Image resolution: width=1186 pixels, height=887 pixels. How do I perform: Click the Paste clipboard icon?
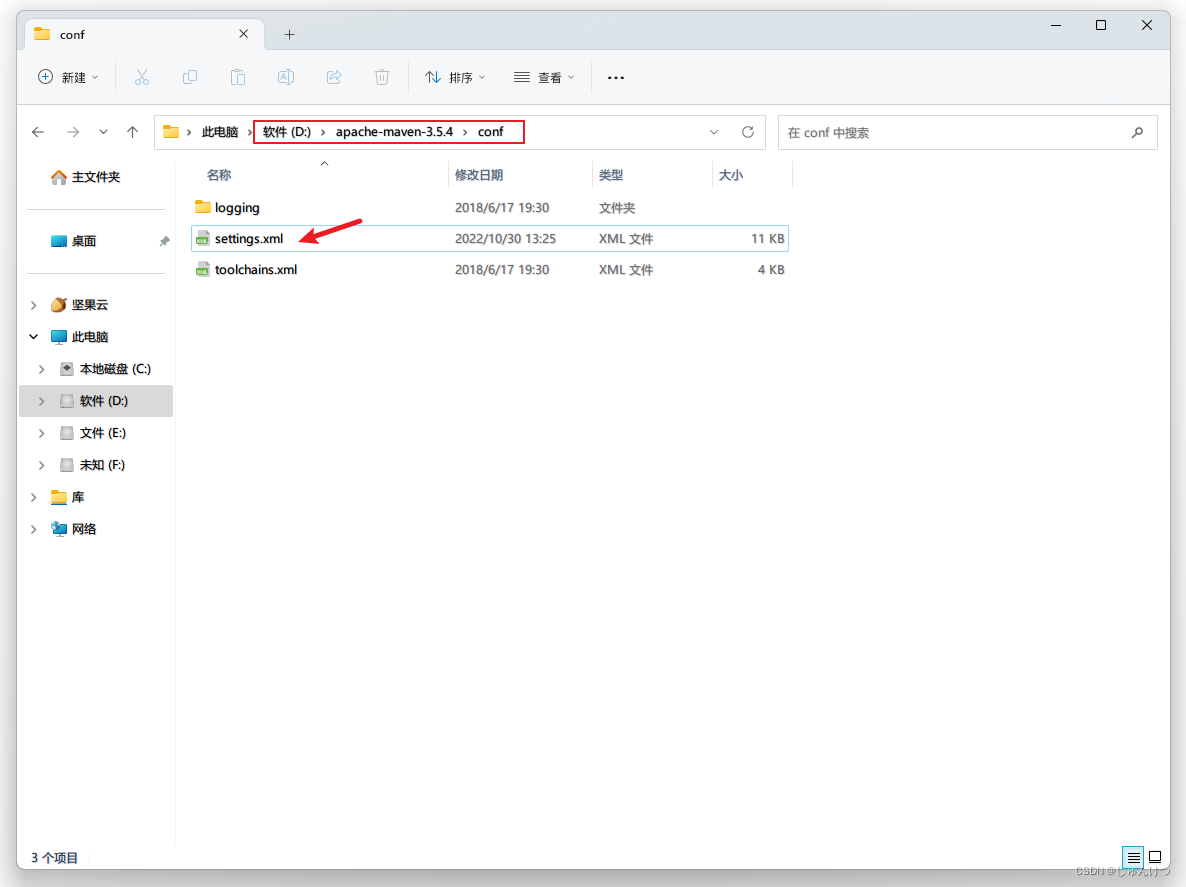click(238, 77)
